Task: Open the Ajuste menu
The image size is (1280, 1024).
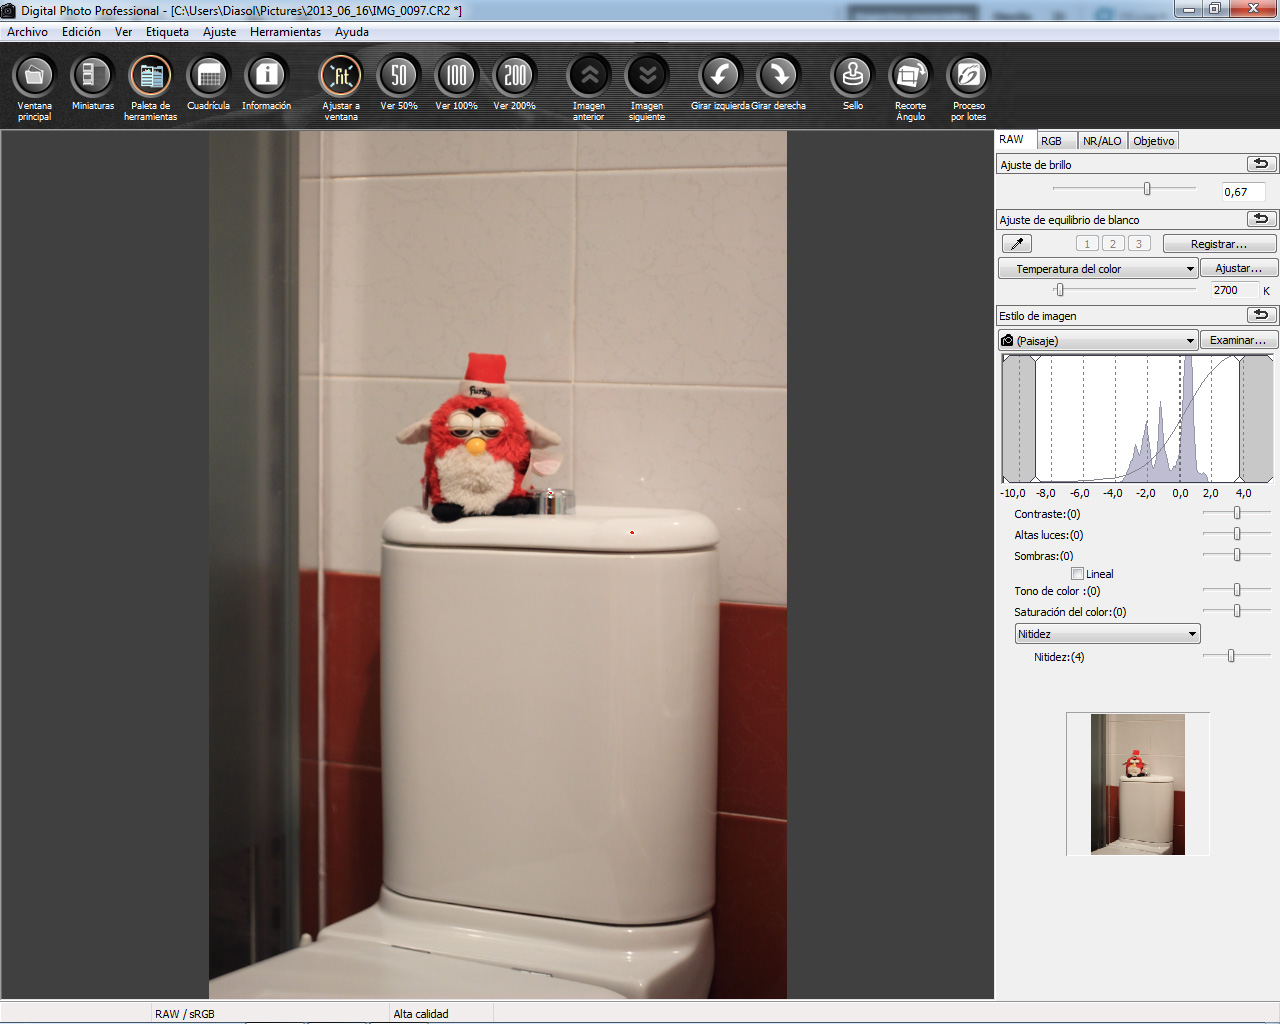Action: [219, 32]
